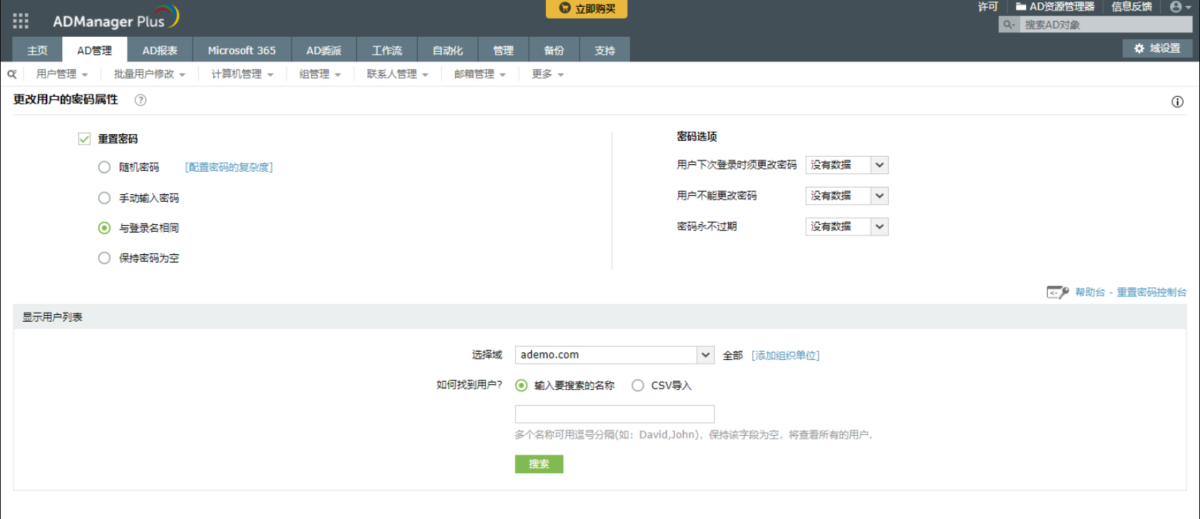The height and width of the screenshot is (519, 1200).
Task: Click the 显示用户列表 section header
Action: 600,316
